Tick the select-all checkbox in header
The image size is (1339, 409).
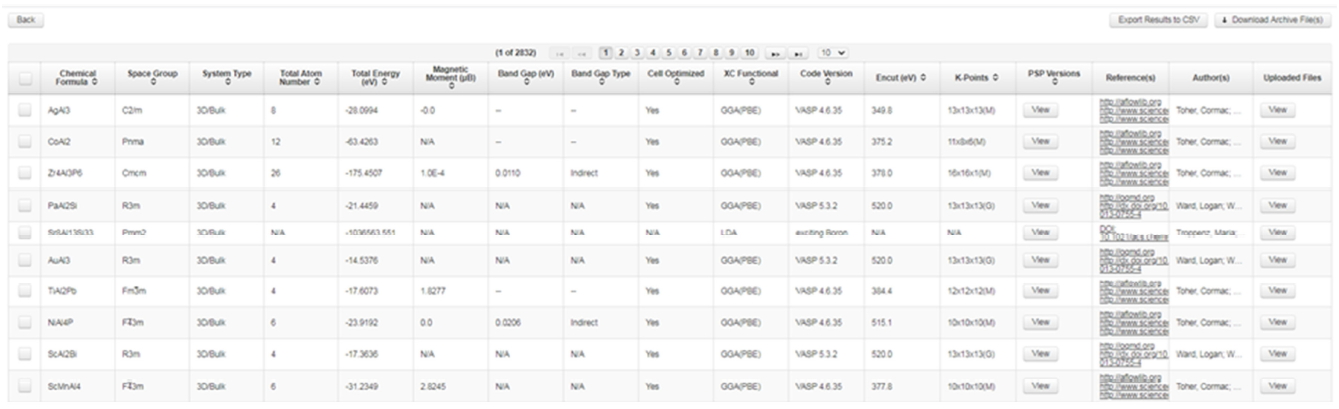24,76
